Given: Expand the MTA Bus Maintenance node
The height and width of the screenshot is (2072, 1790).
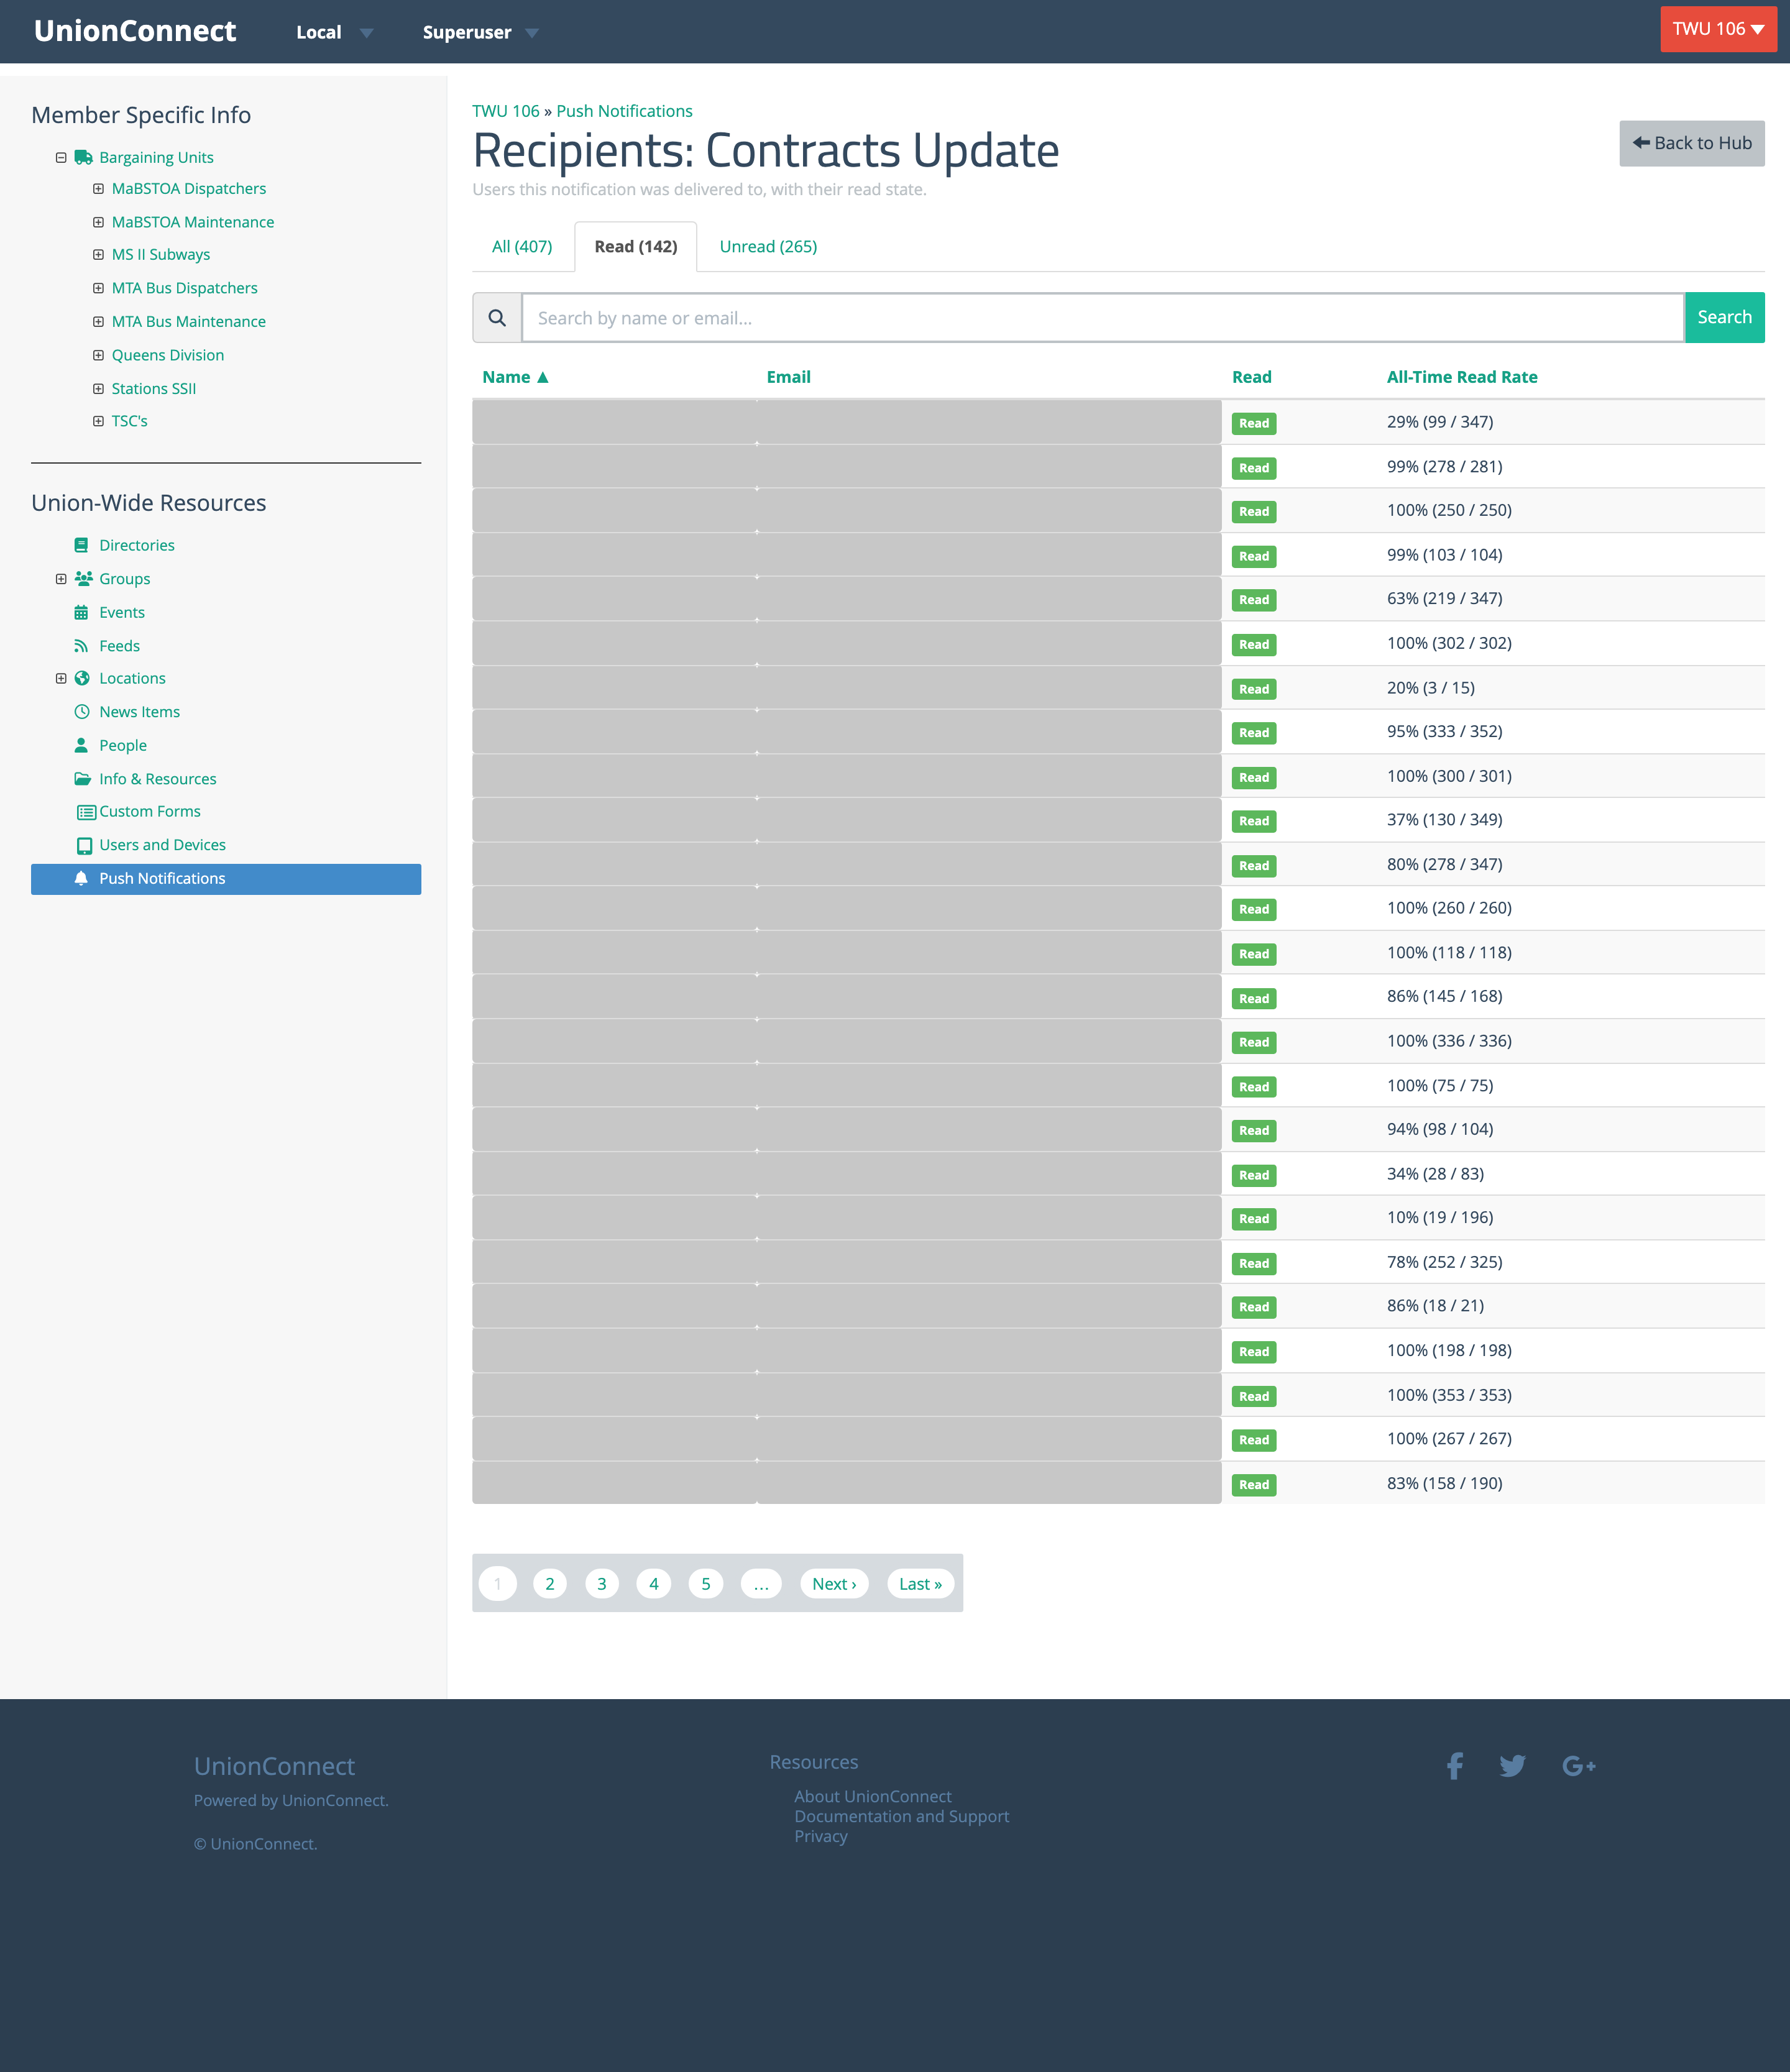Looking at the screenshot, I should pos(98,321).
